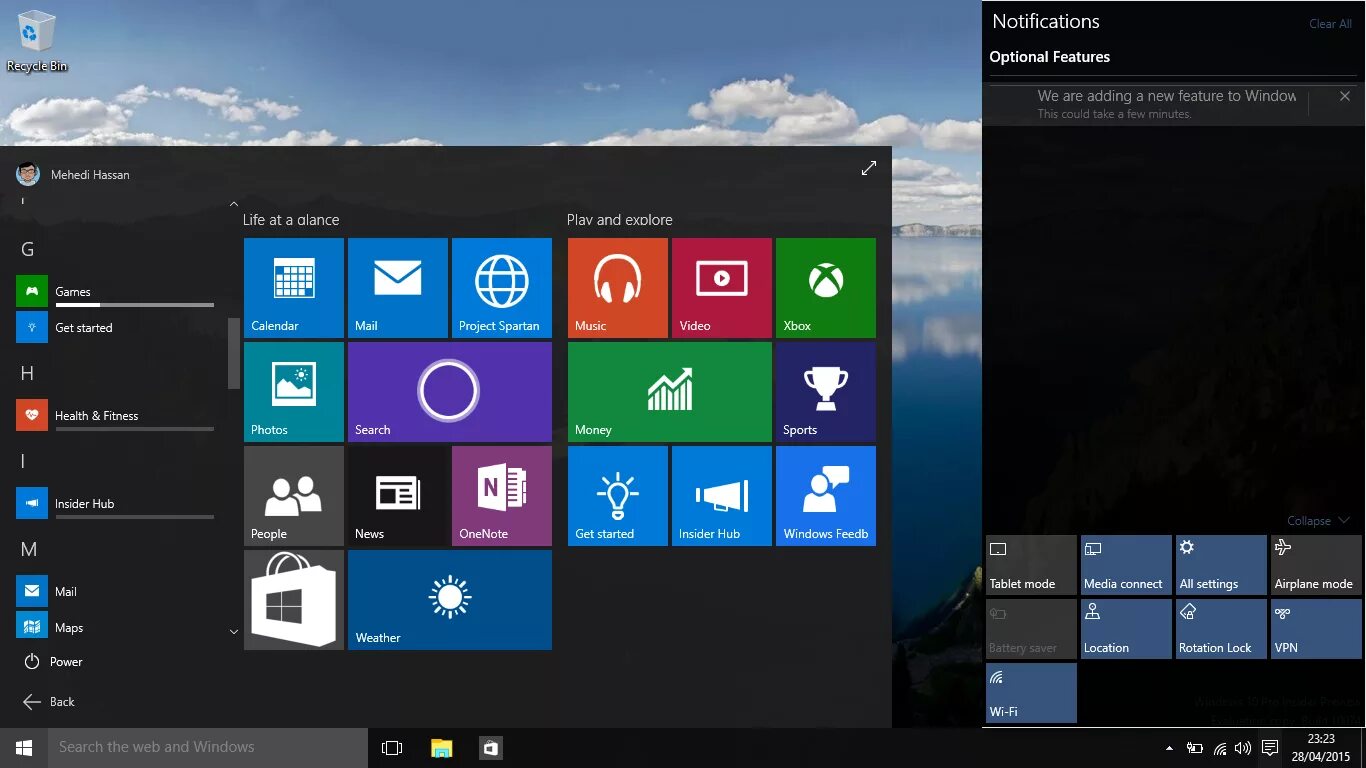
Task: Open the Weather tile
Action: click(450, 600)
